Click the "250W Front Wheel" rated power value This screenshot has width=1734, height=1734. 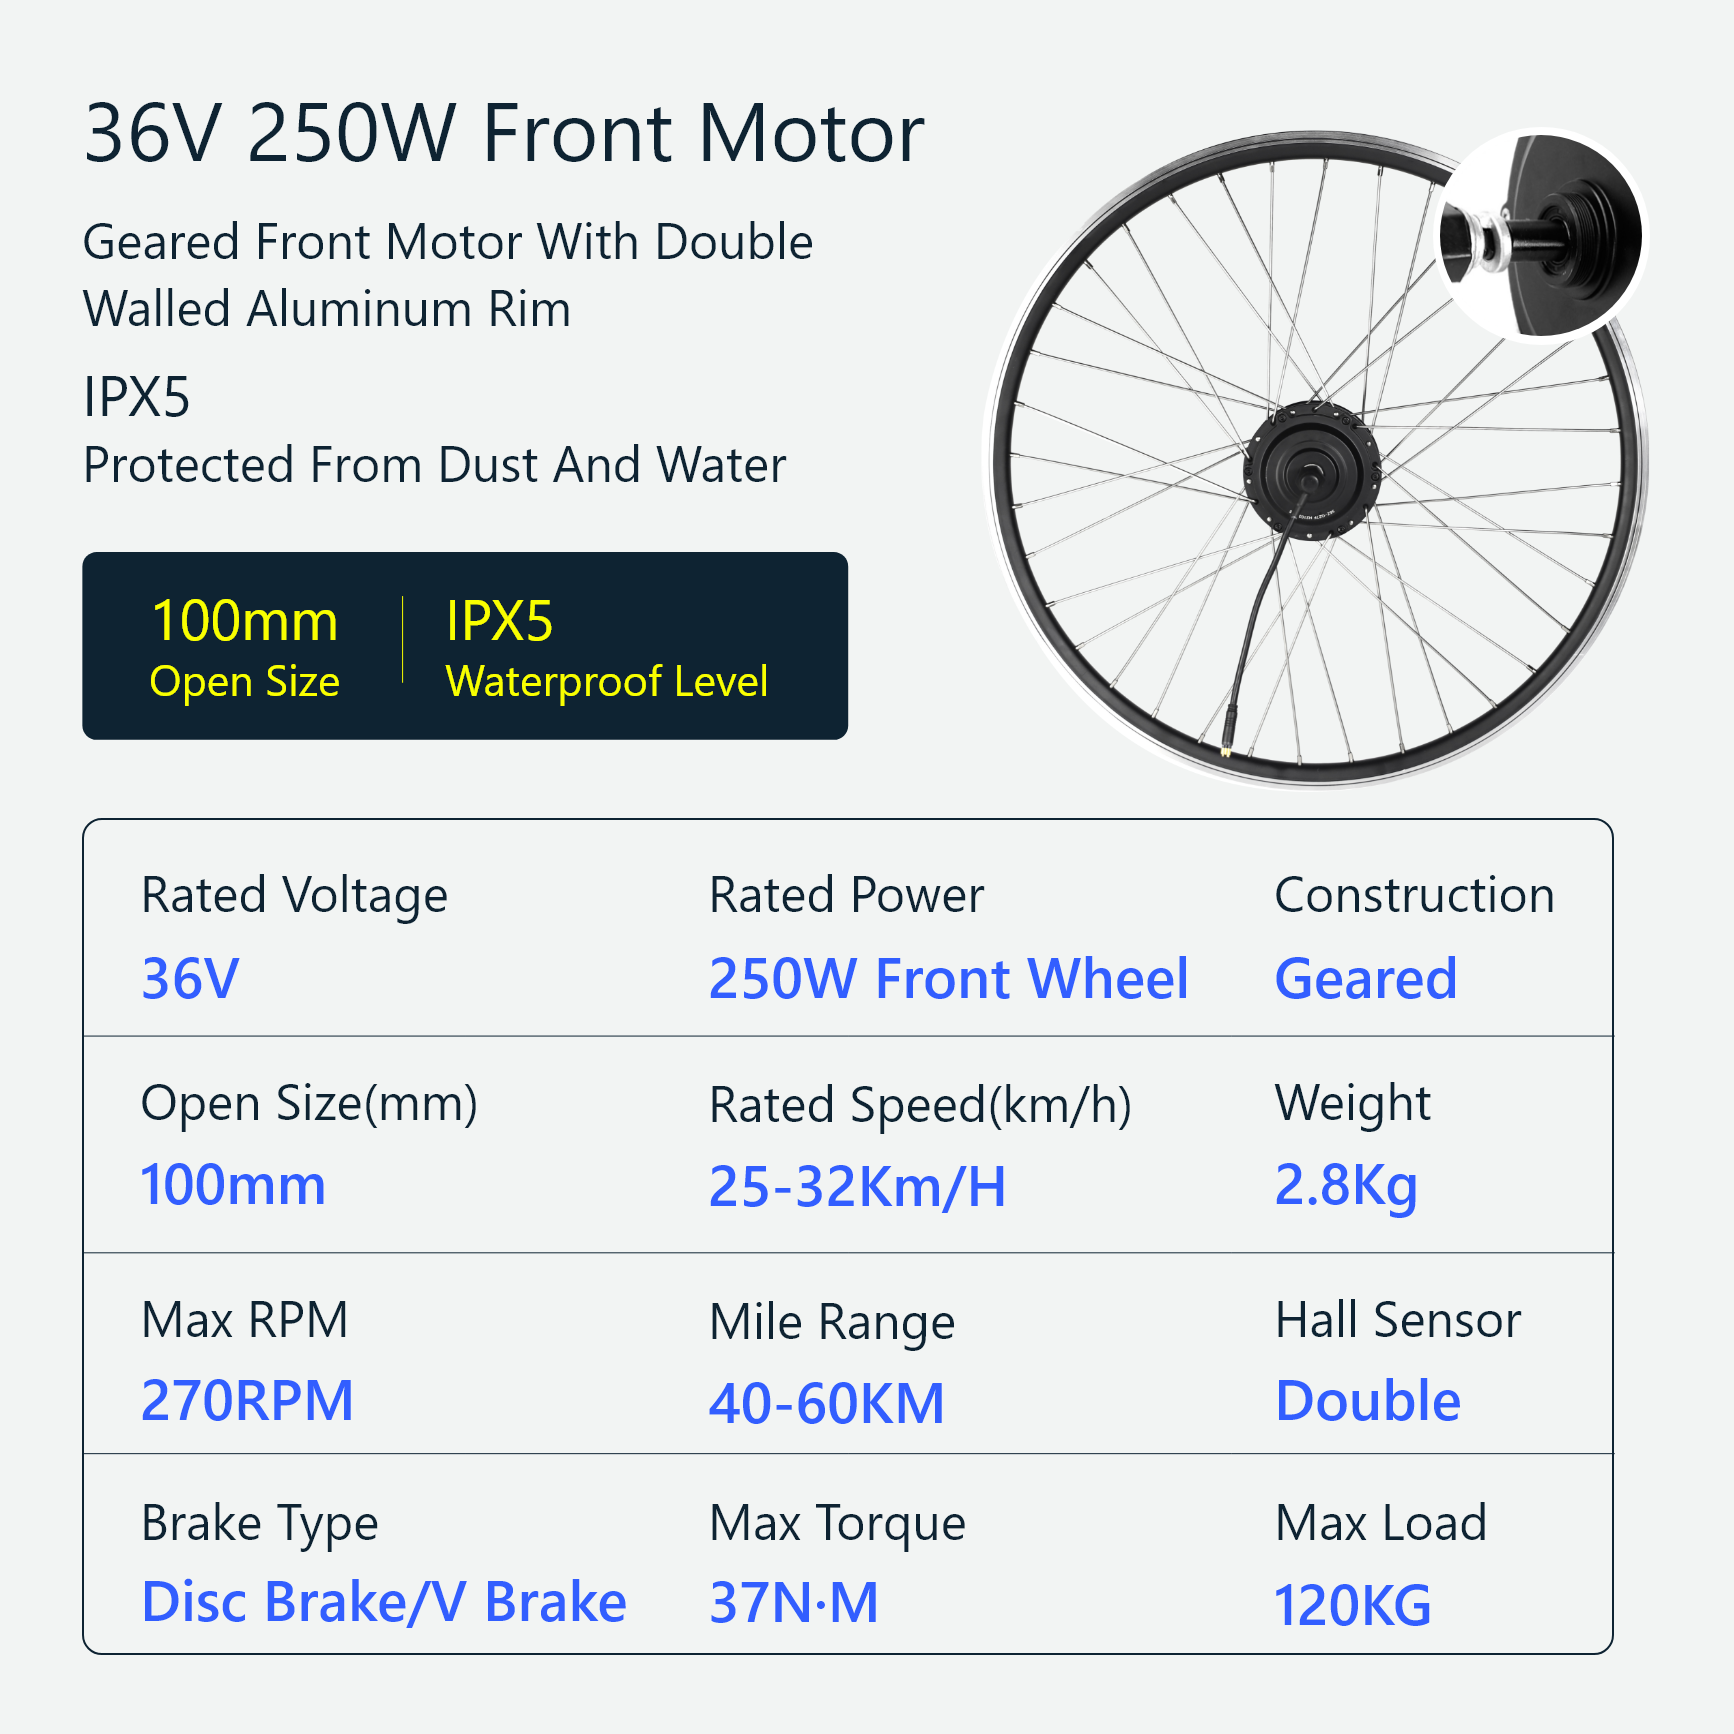[x=948, y=978]
